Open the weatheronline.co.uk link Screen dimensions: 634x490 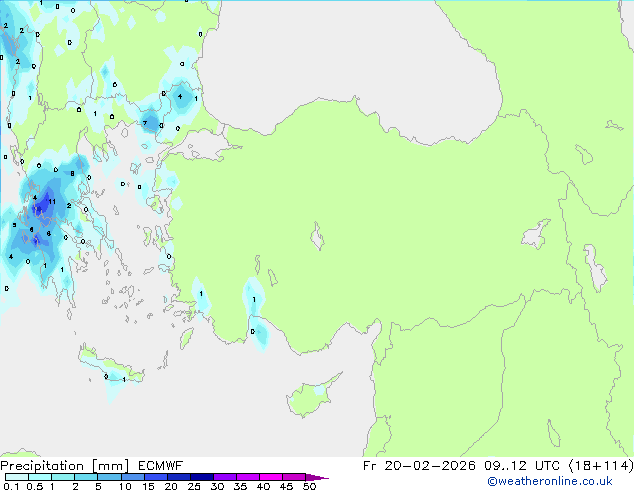550,481
